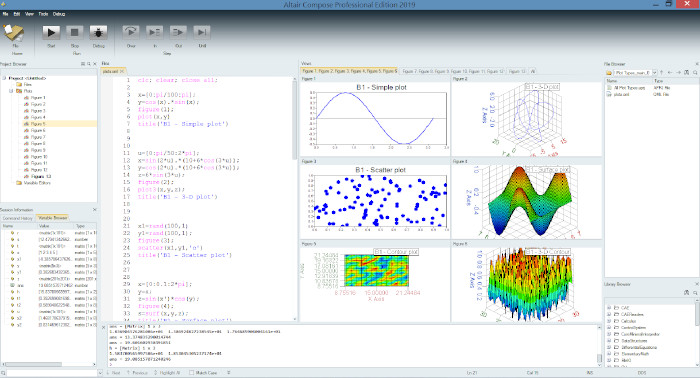Click the Step Until icon
Image resolution: width=700 pixels, height=378 pixels.
coord(202,33)
